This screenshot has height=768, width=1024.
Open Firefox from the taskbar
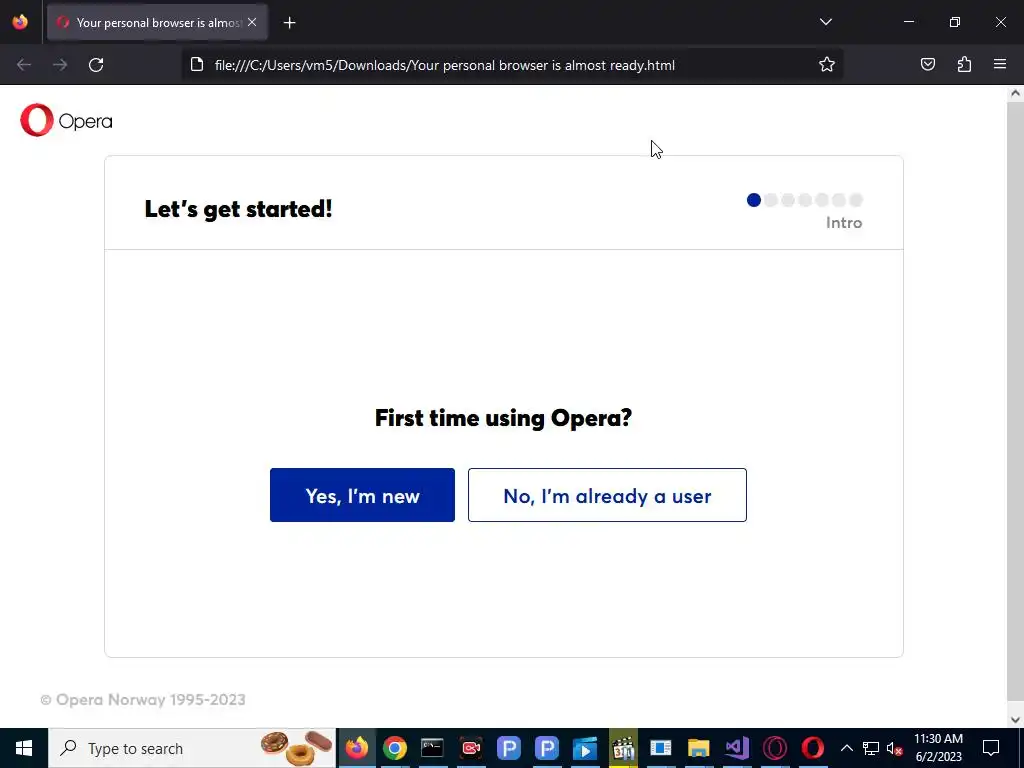pos(357,748)
